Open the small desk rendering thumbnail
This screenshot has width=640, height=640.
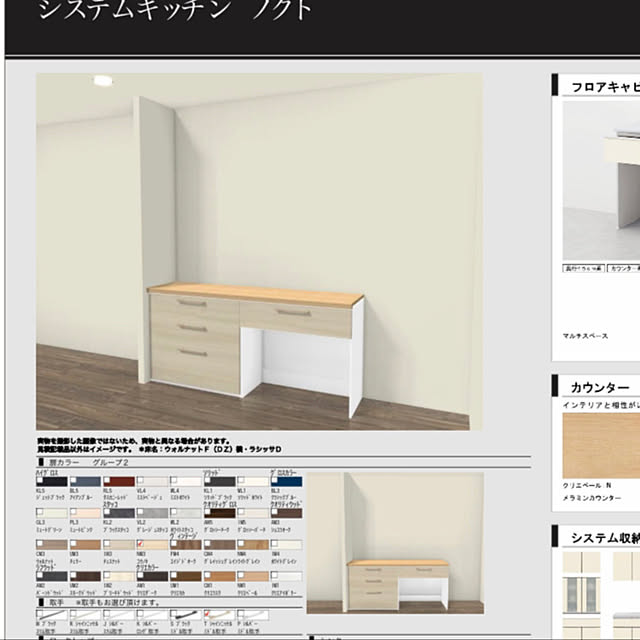[395, 543]
